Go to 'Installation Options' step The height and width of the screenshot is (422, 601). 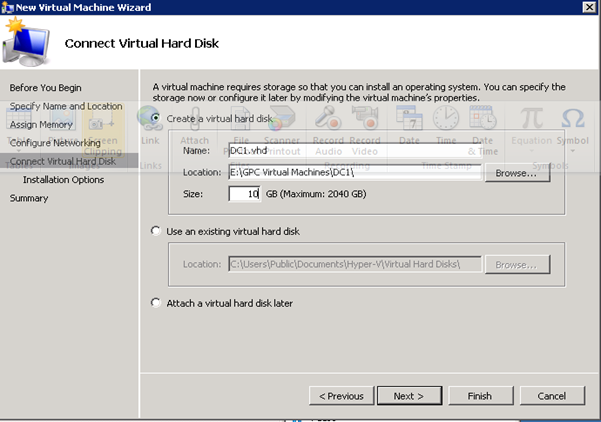click(x=63, y=180)
